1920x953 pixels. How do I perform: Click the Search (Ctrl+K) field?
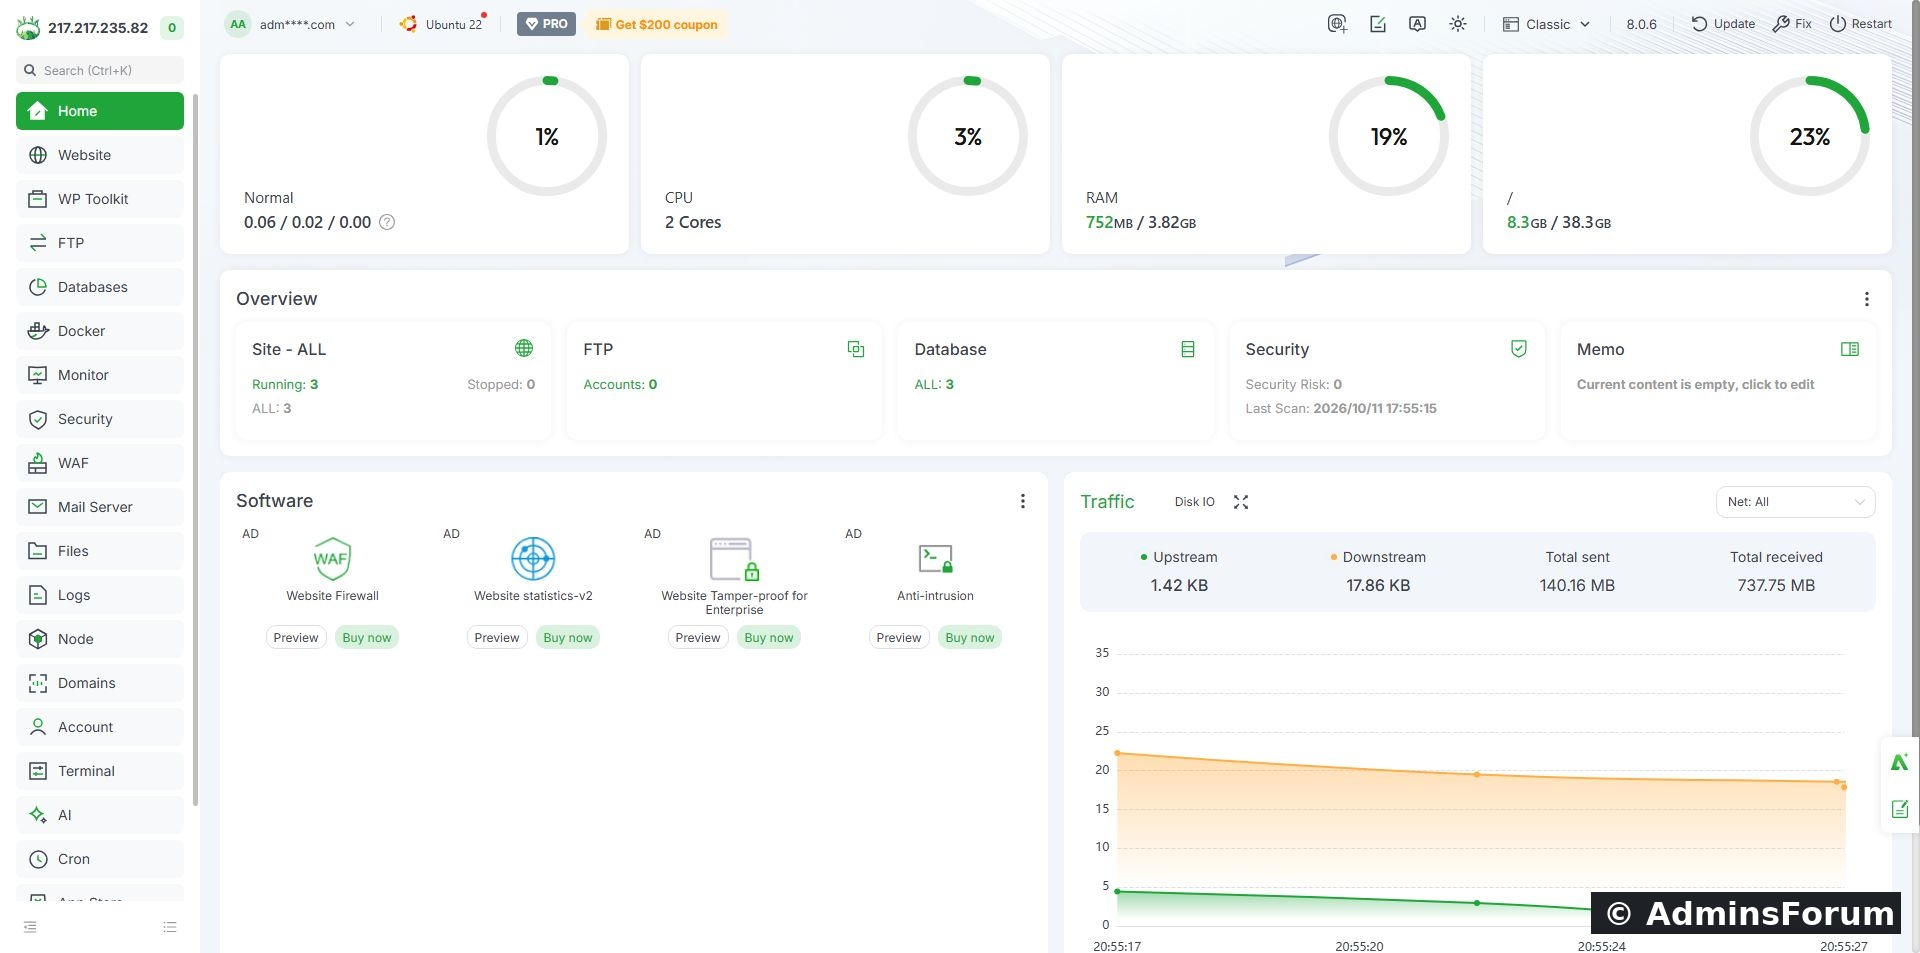(100, 70)
